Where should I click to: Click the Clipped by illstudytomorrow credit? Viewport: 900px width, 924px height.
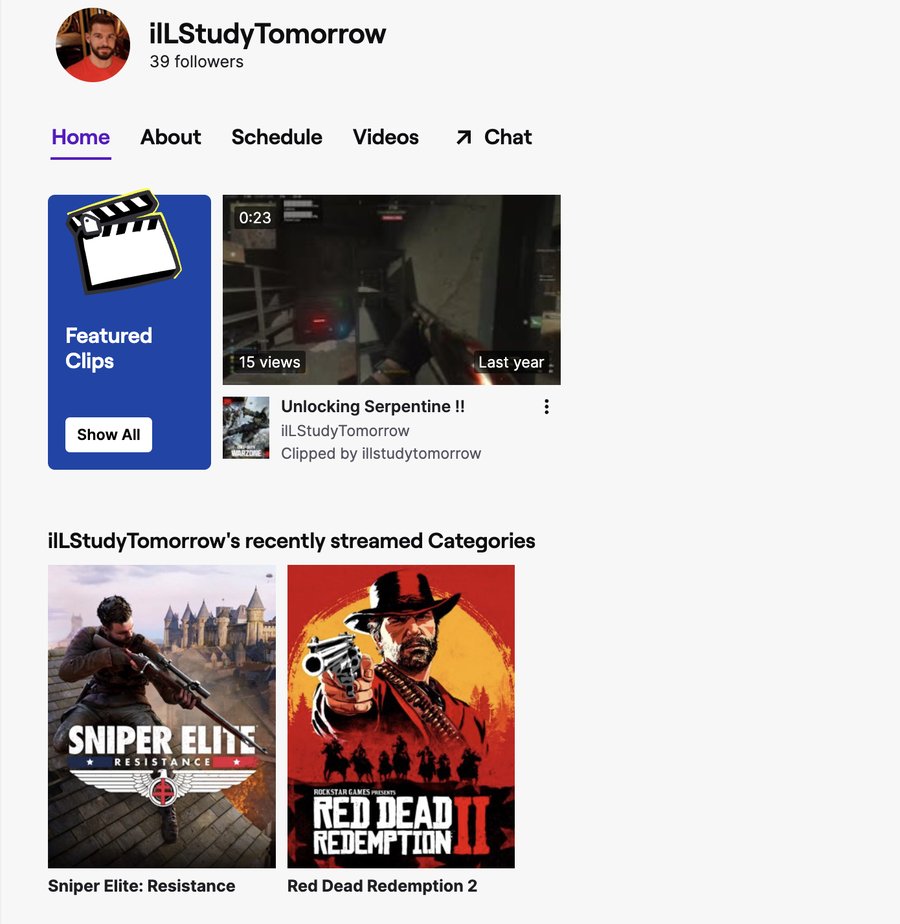(380, 453)
